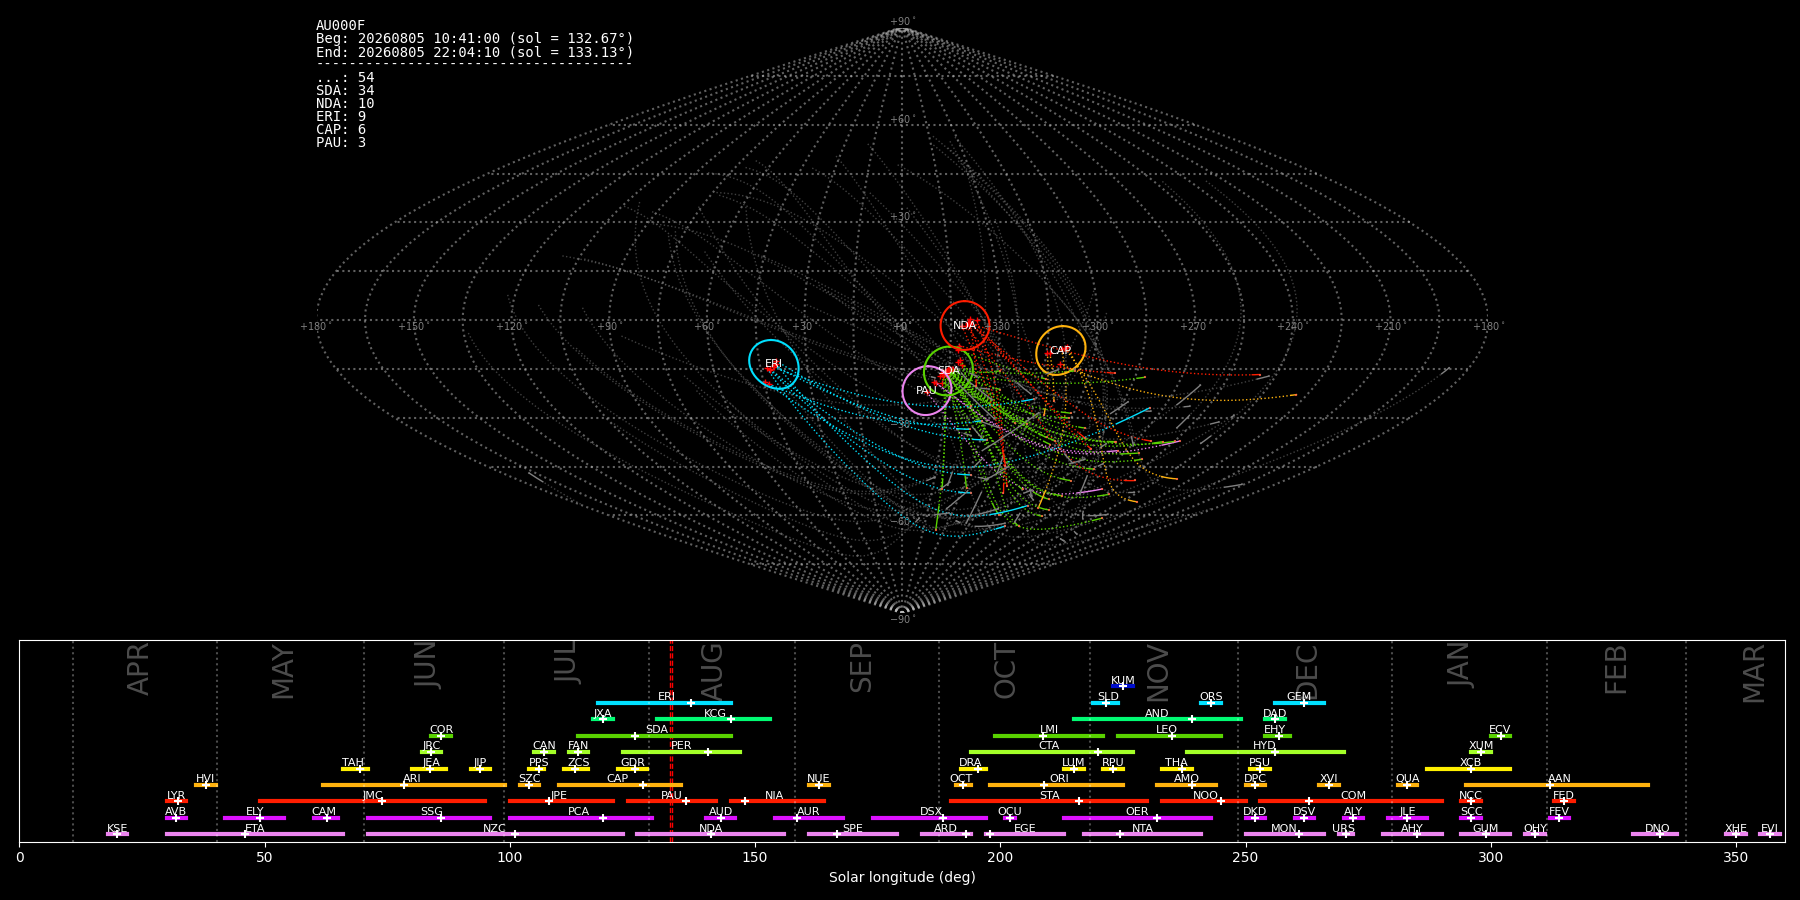Click the red dashed current solar longitude line
This screenshot has height=900, width=1800.
coord(671,740)
